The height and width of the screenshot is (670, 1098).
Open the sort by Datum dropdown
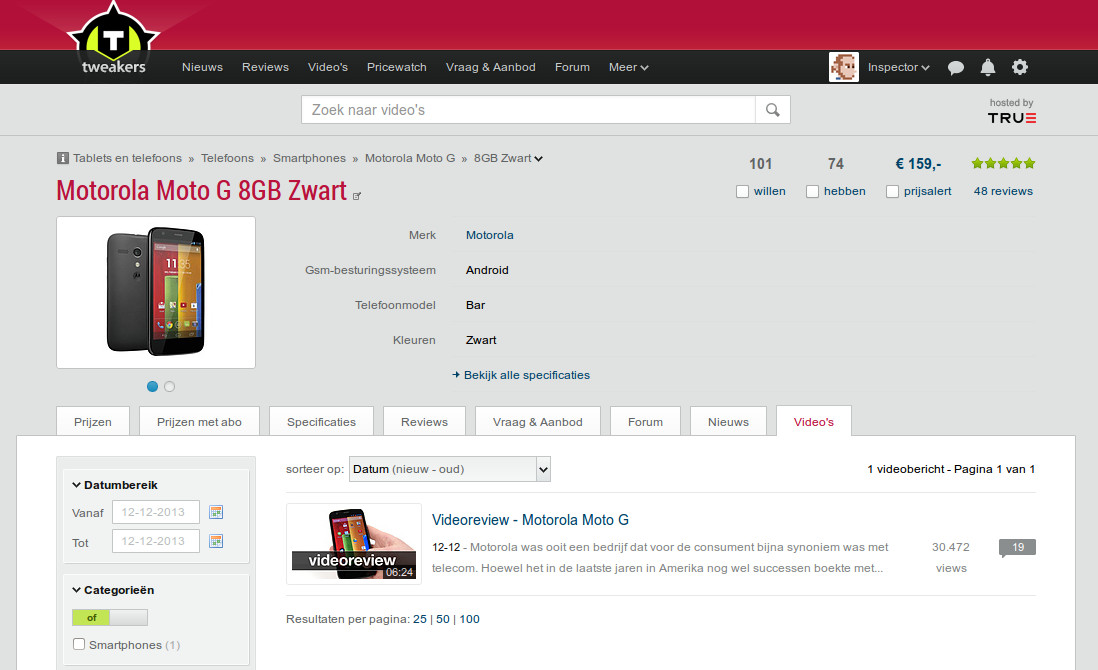point(450,469)
